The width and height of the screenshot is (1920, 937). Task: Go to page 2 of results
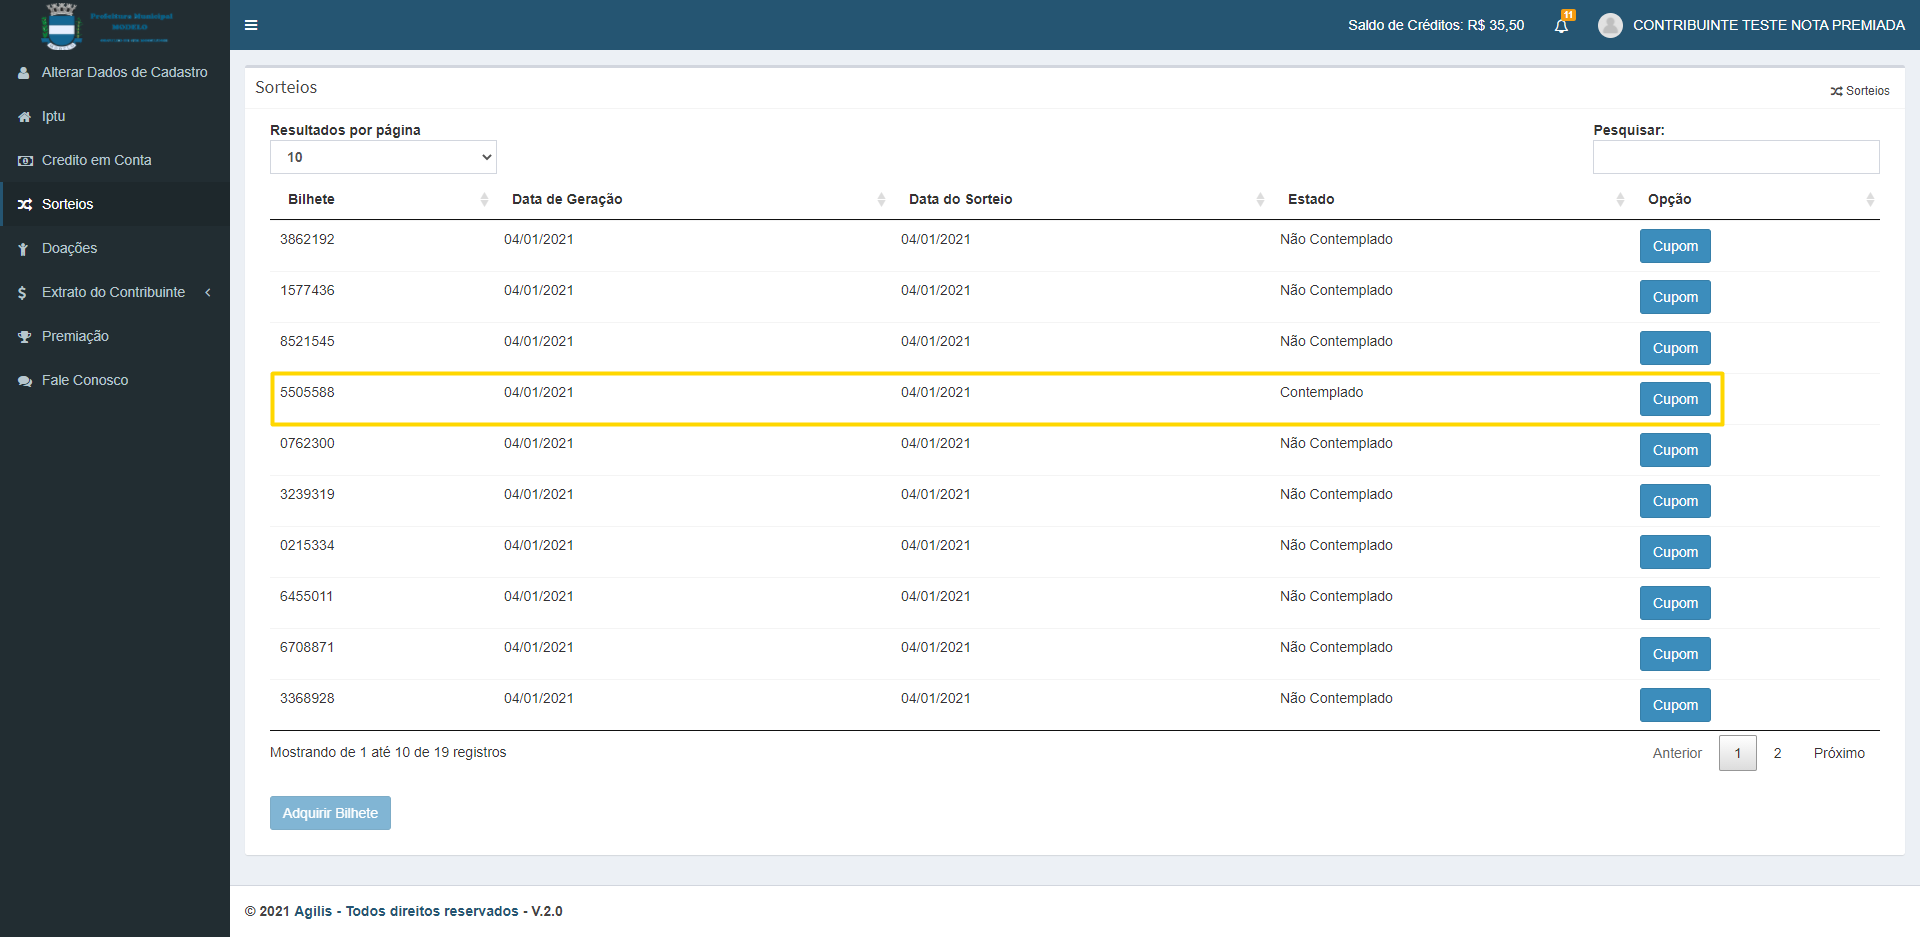click(x=1777, y=753)
